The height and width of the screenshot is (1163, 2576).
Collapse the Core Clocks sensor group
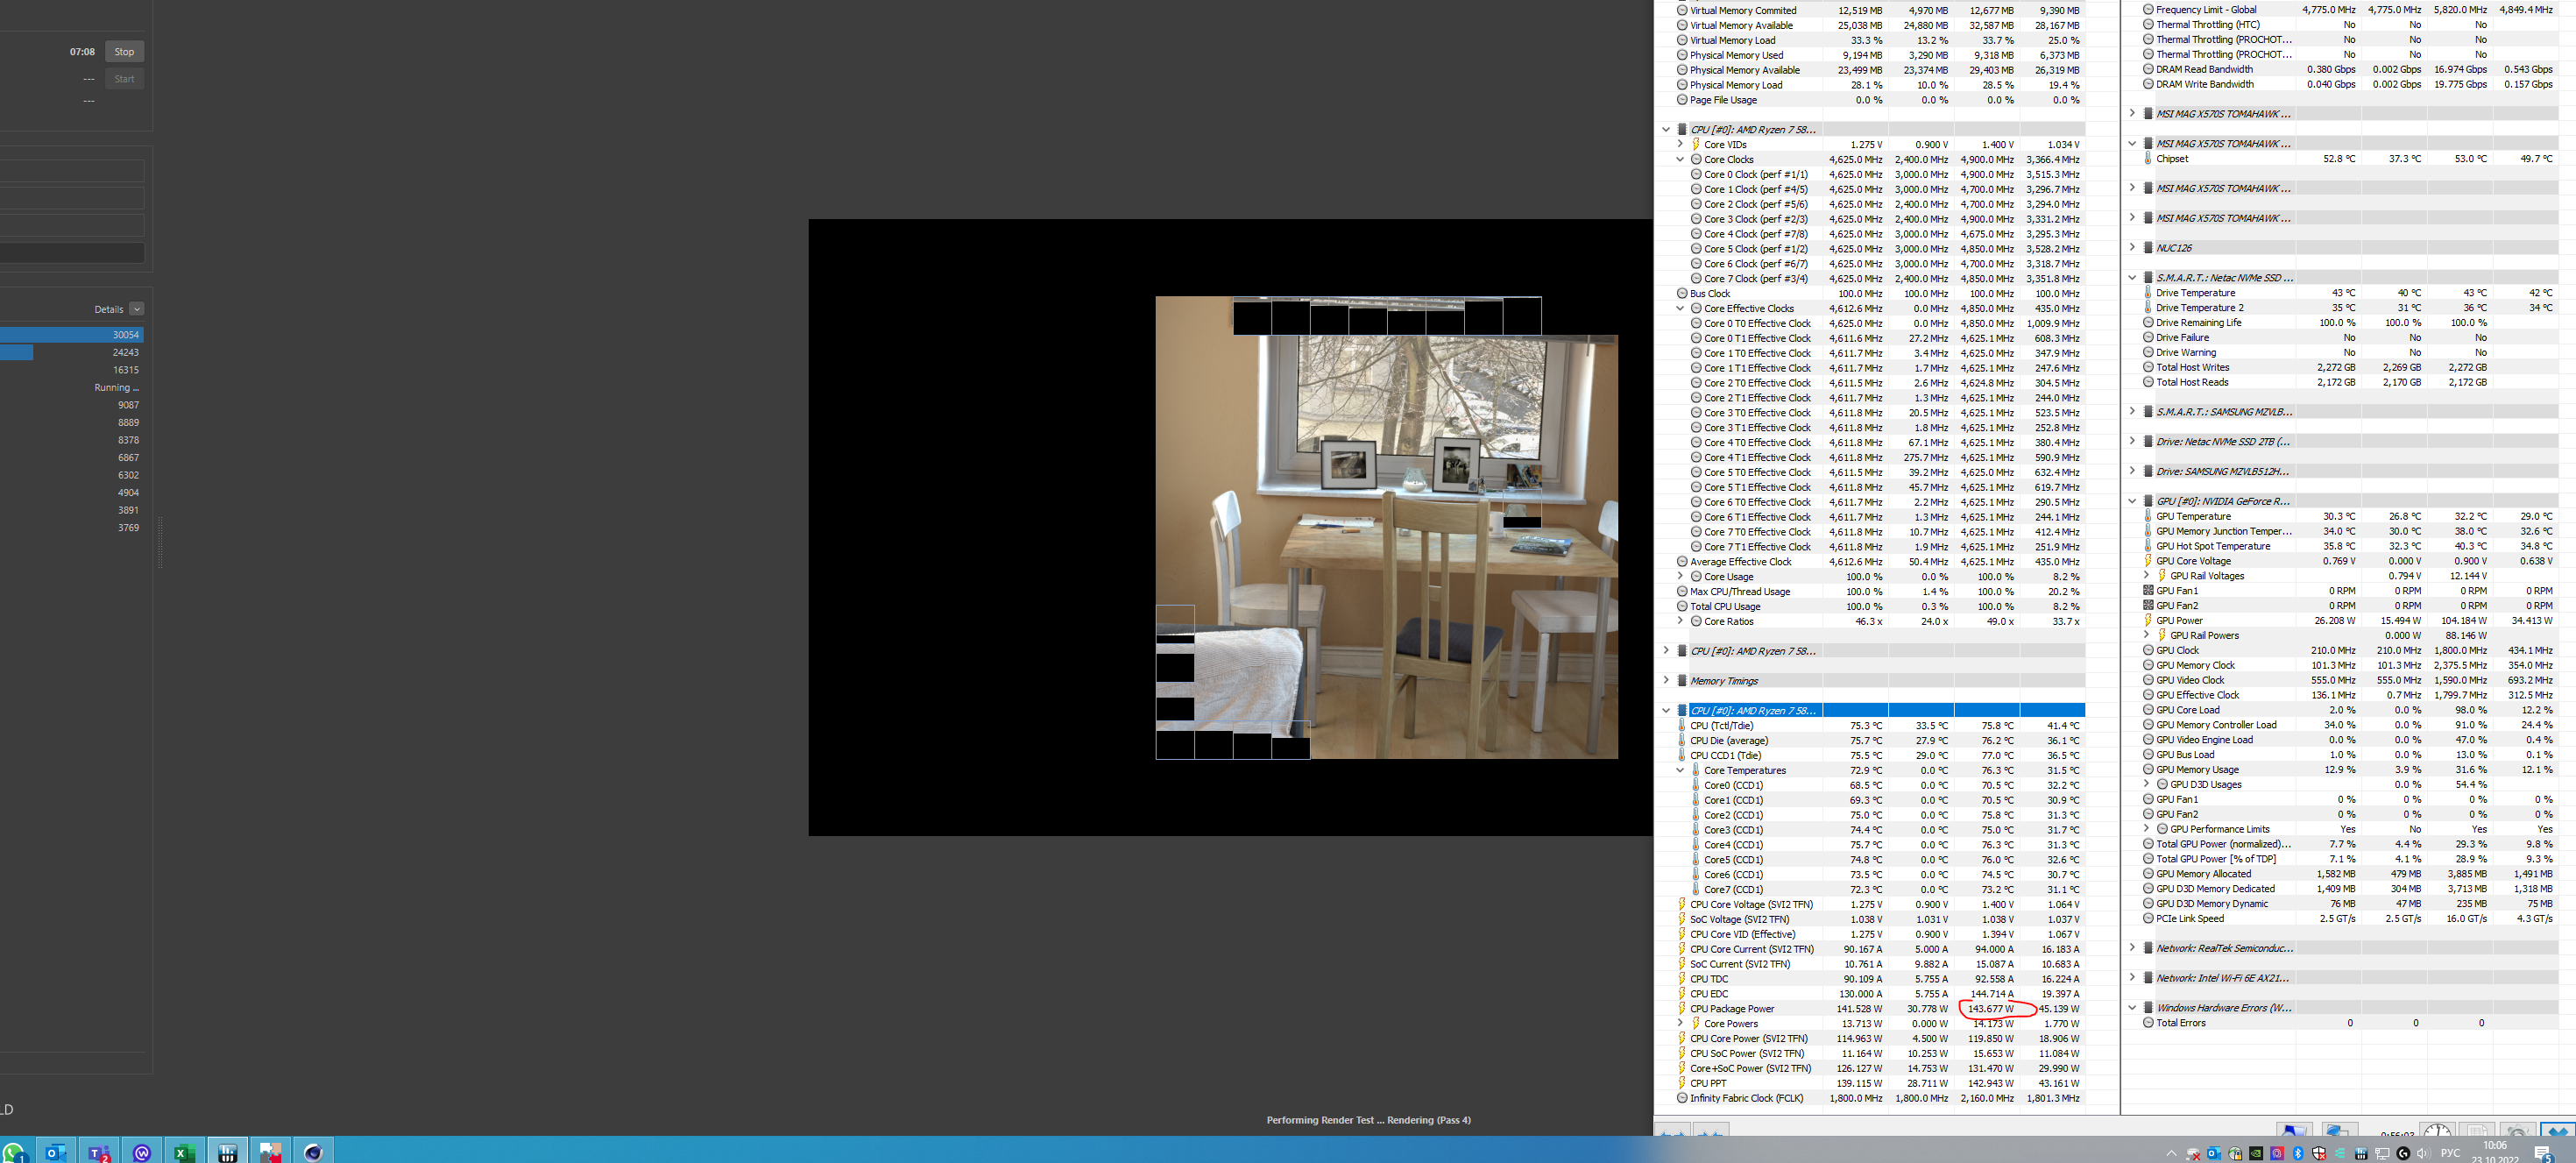[1680, 160]
